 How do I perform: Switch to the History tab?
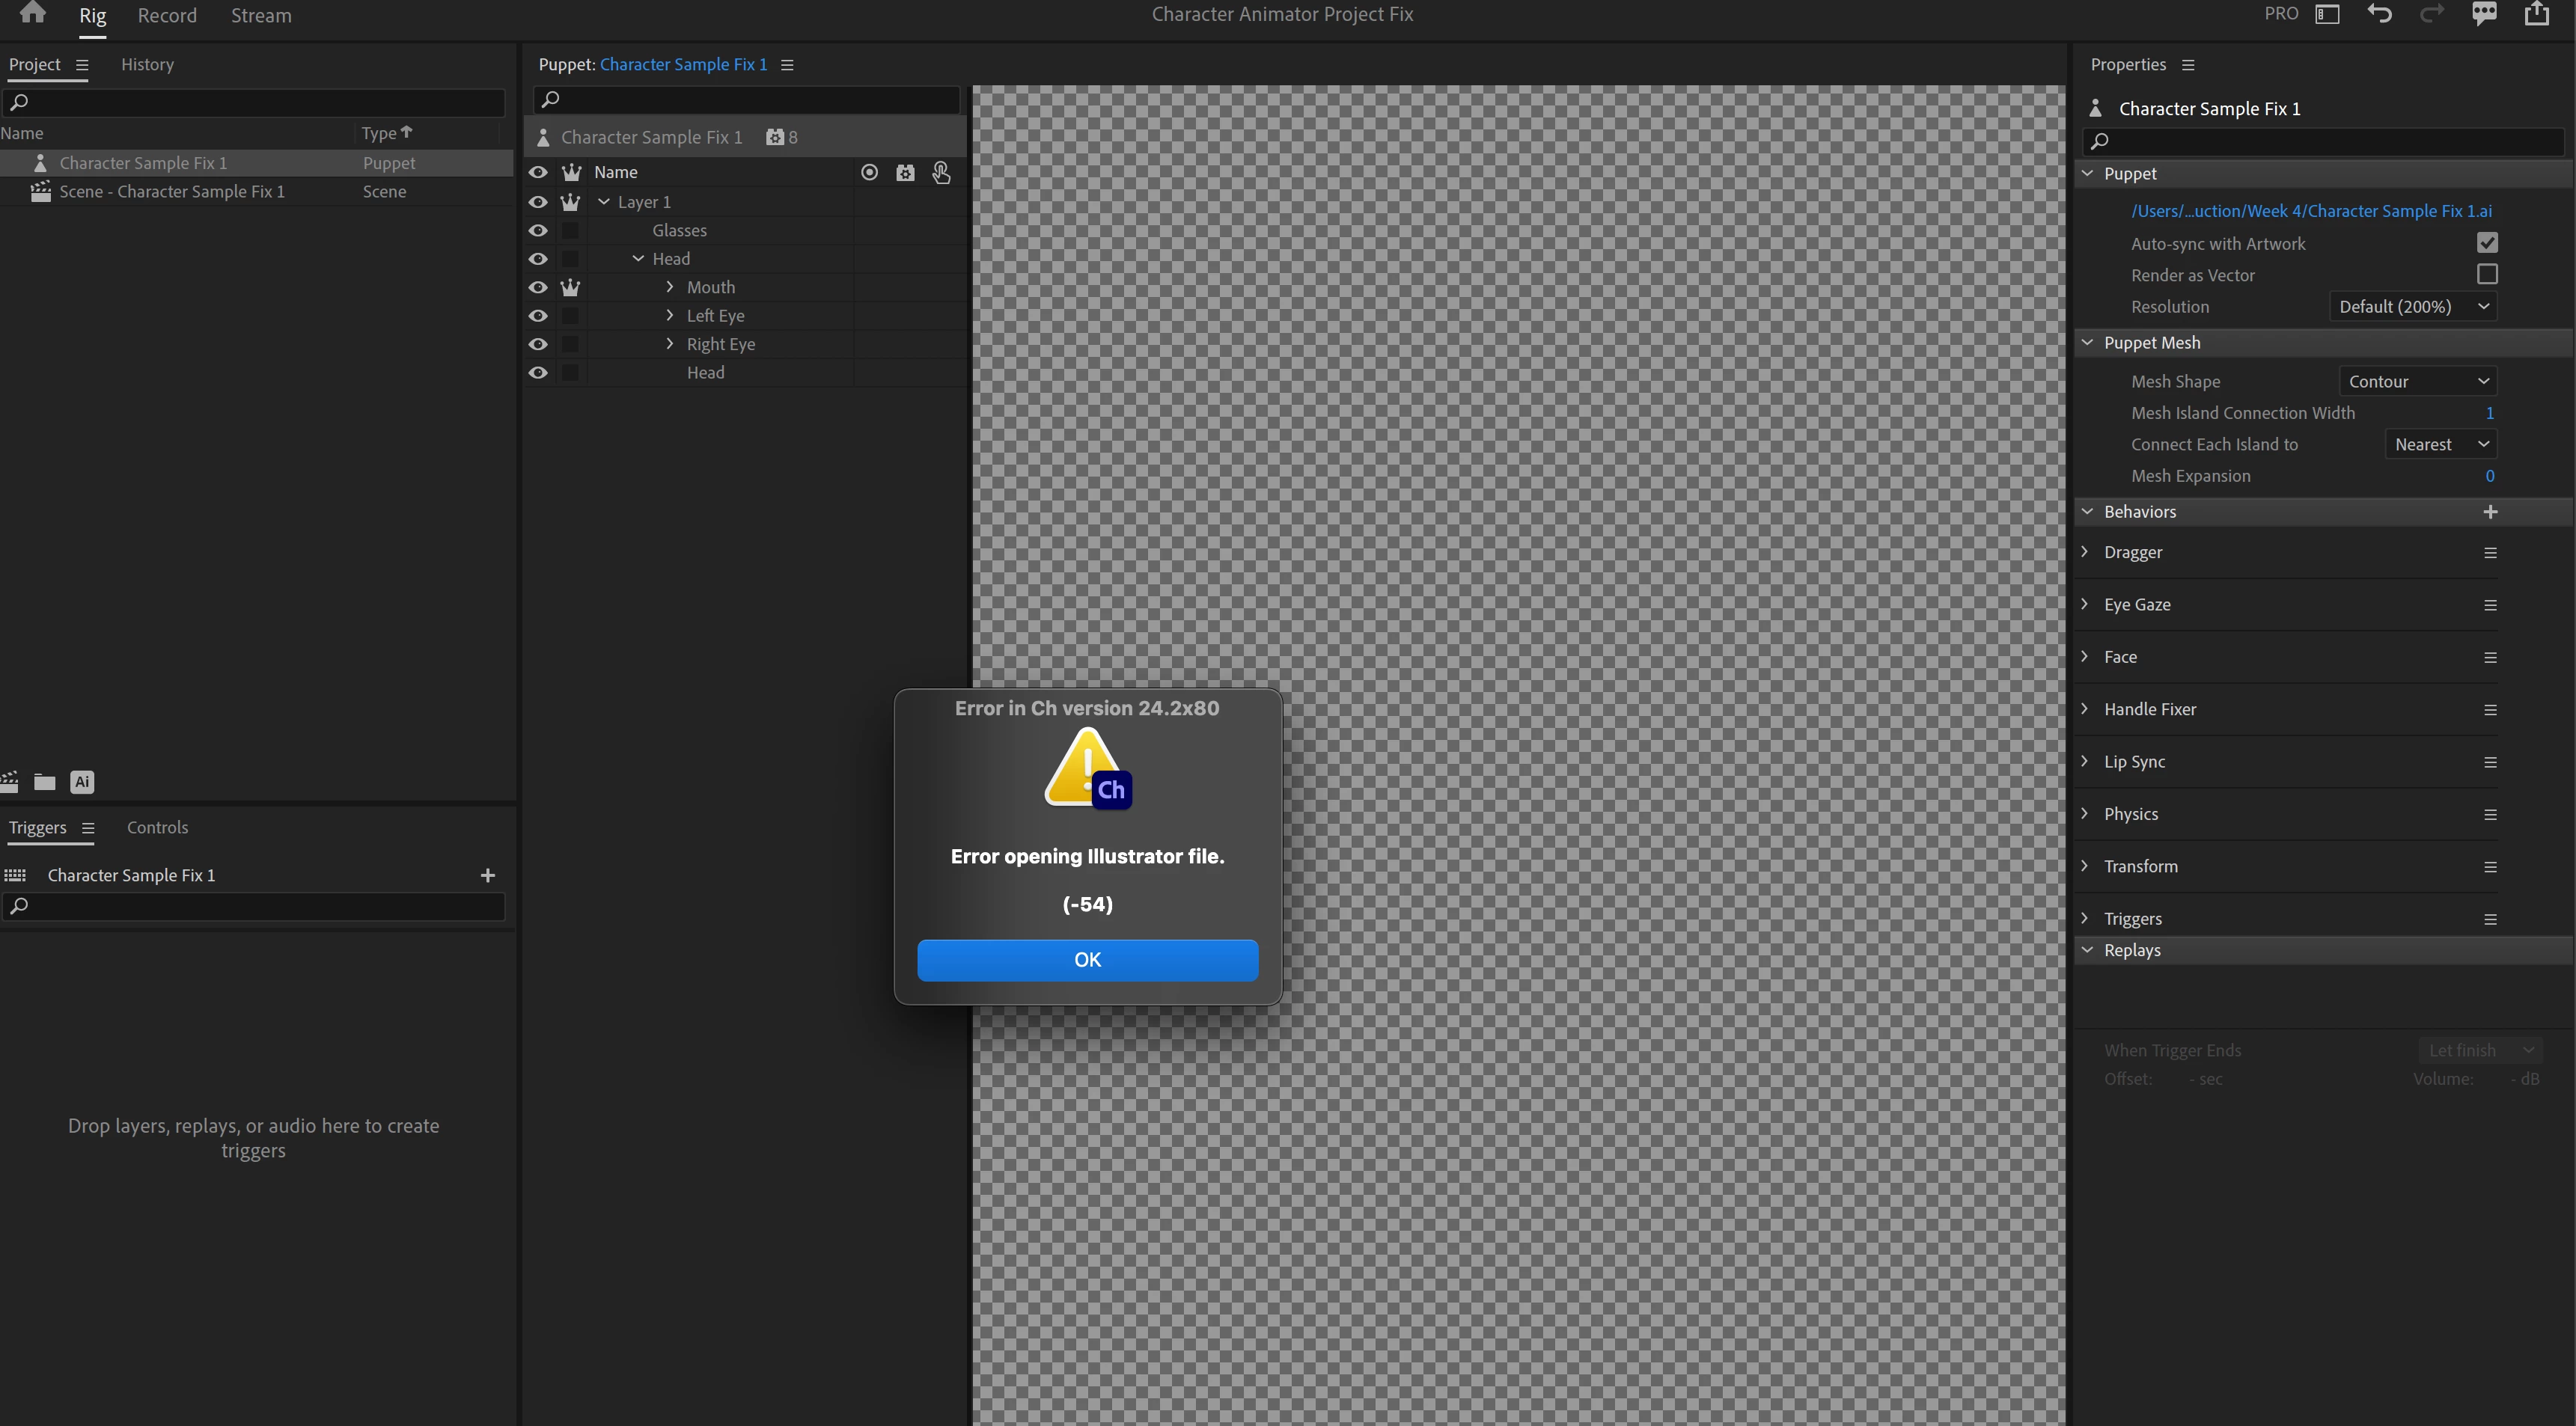147,64
